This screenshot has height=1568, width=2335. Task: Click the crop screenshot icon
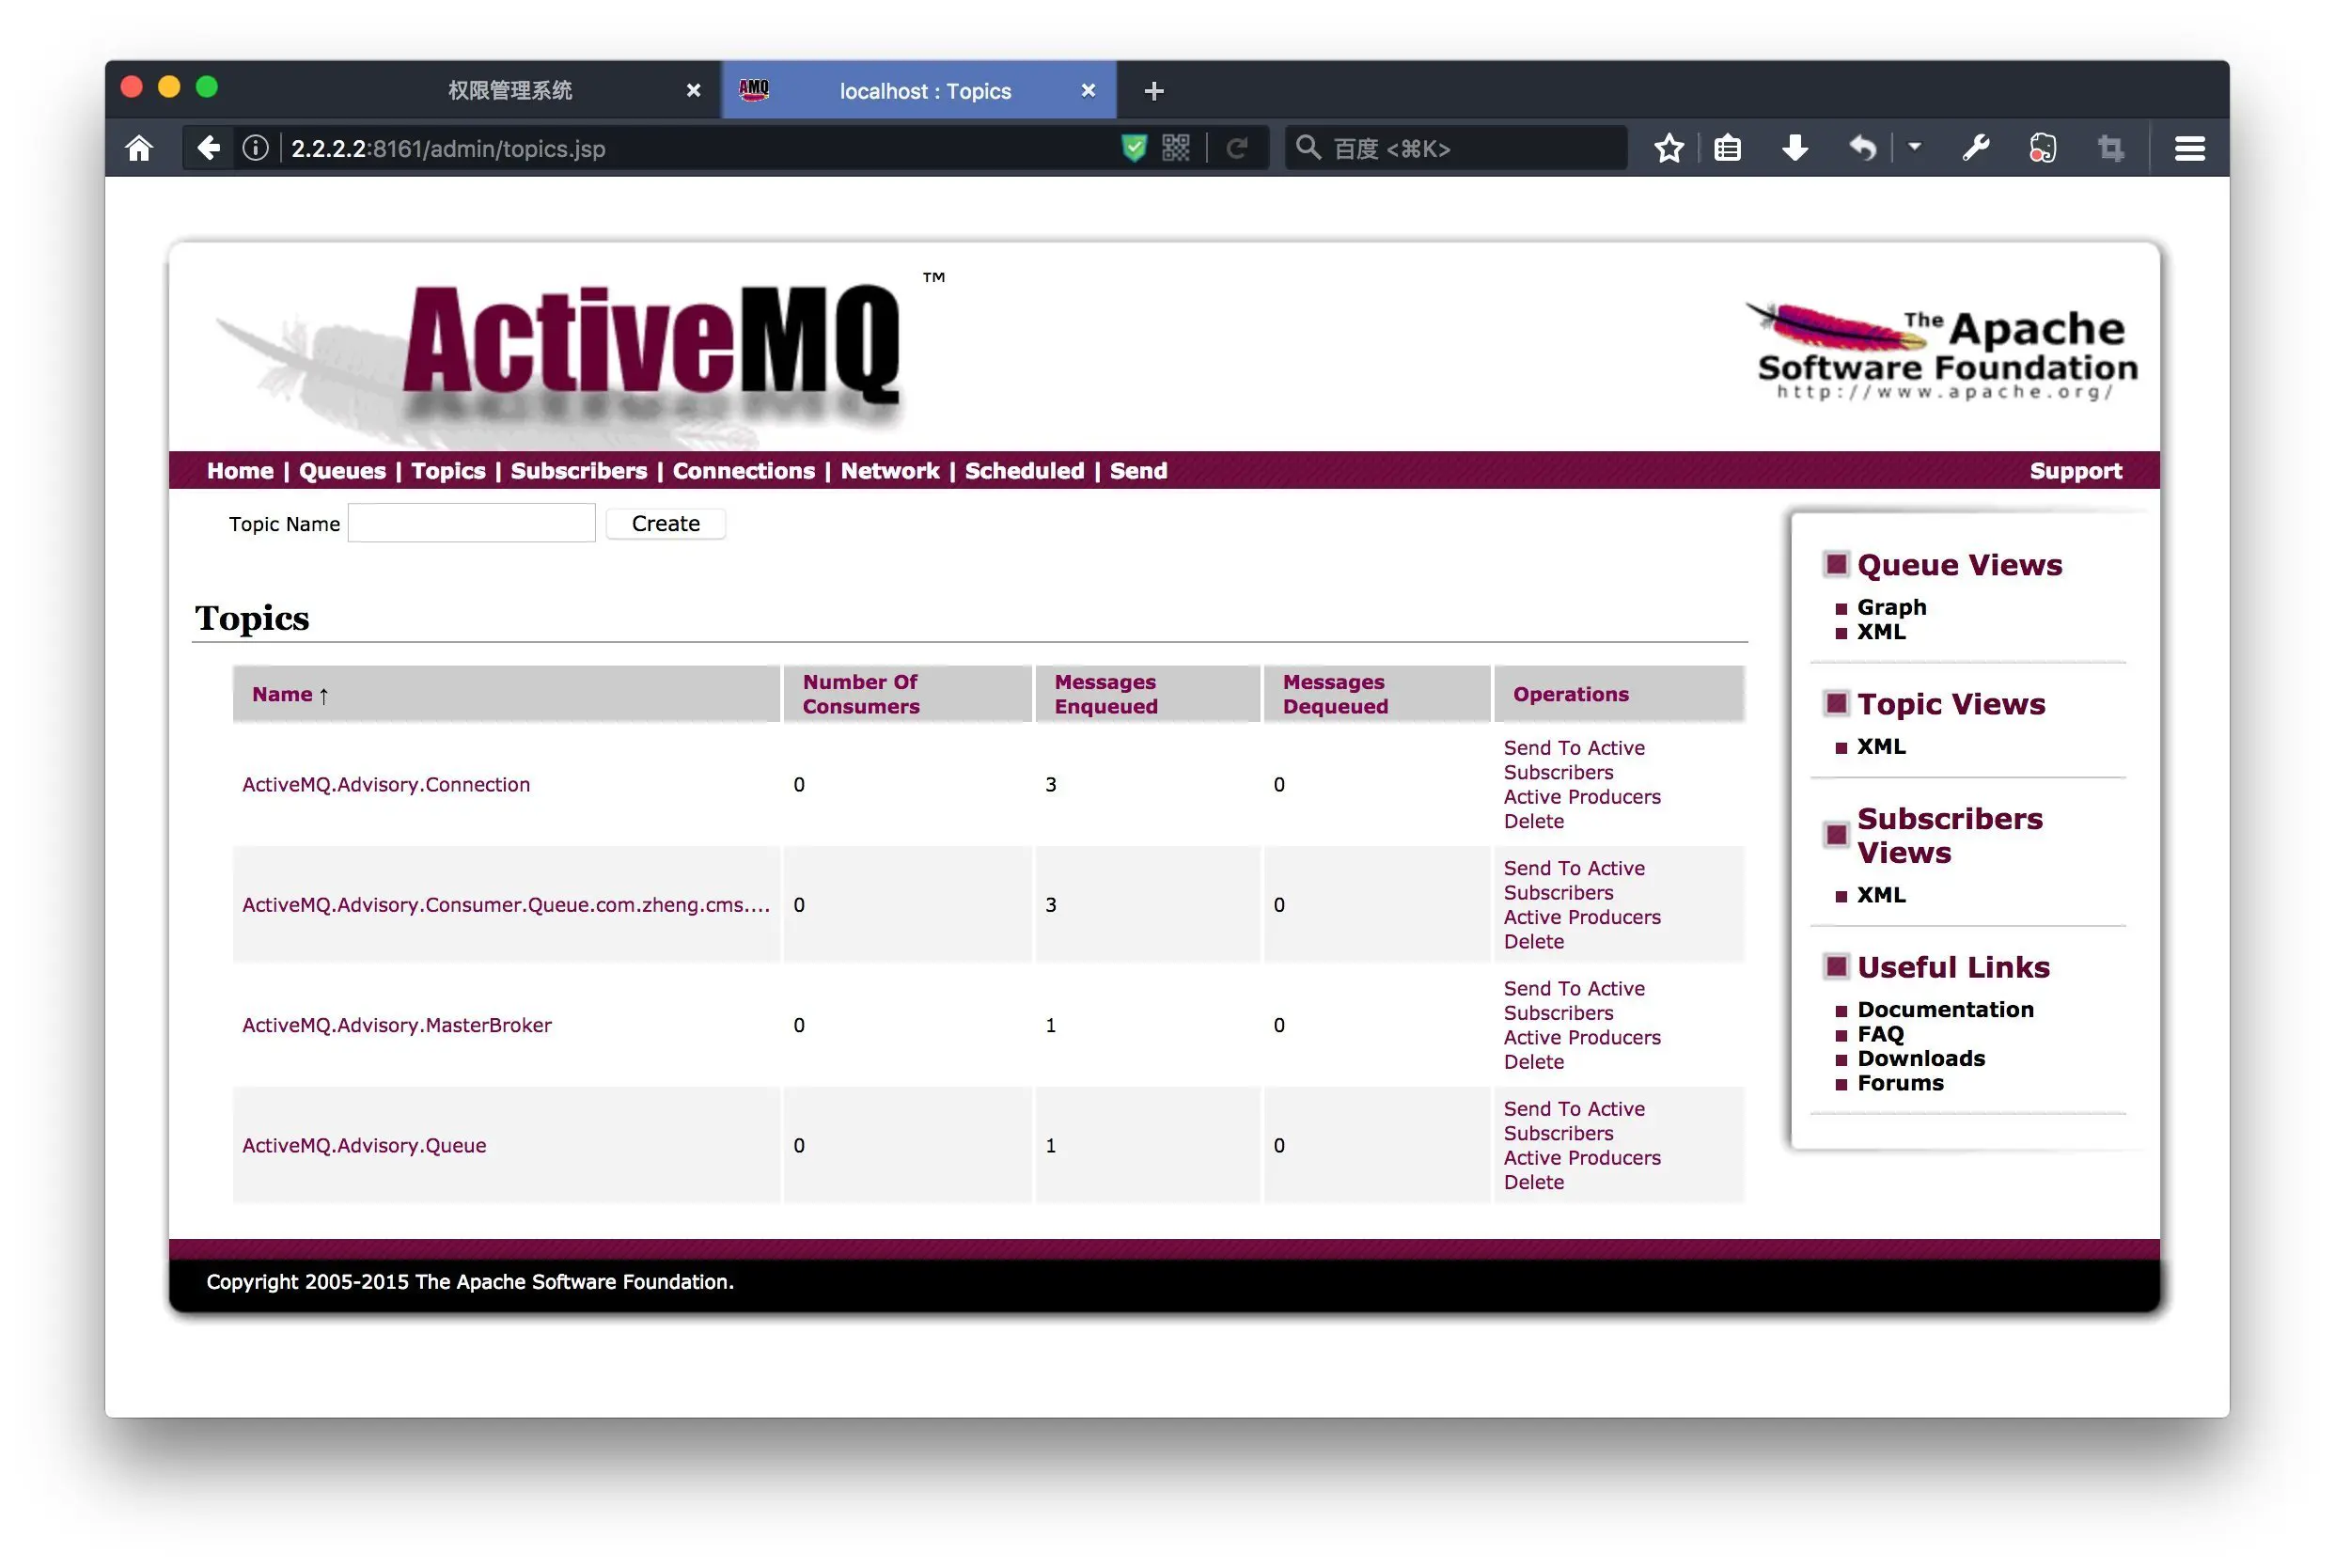(x=2110, y=149)
